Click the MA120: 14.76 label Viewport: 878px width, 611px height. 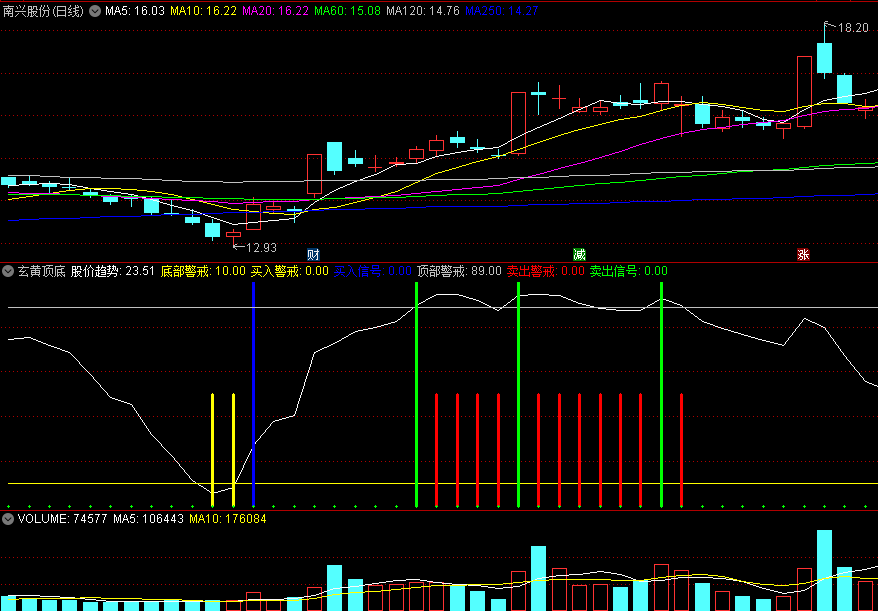[423, 10]
